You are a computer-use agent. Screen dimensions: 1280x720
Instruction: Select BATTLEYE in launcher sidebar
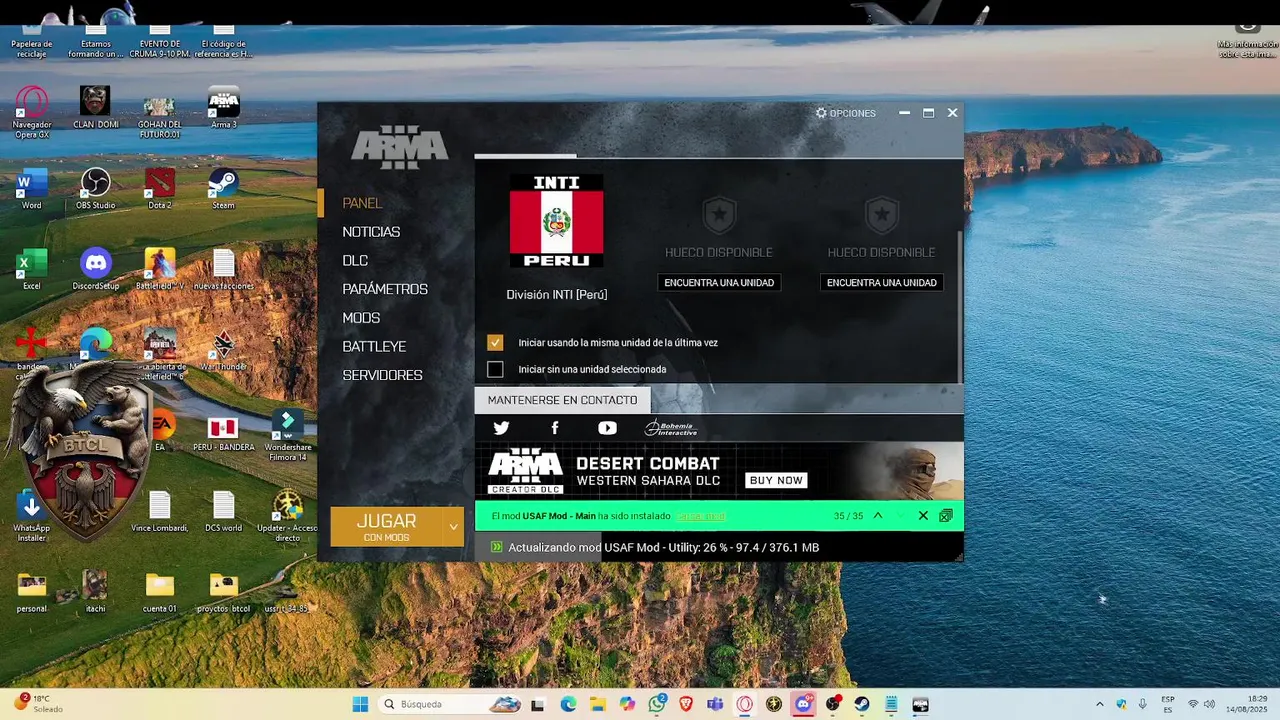pos(374,347)
